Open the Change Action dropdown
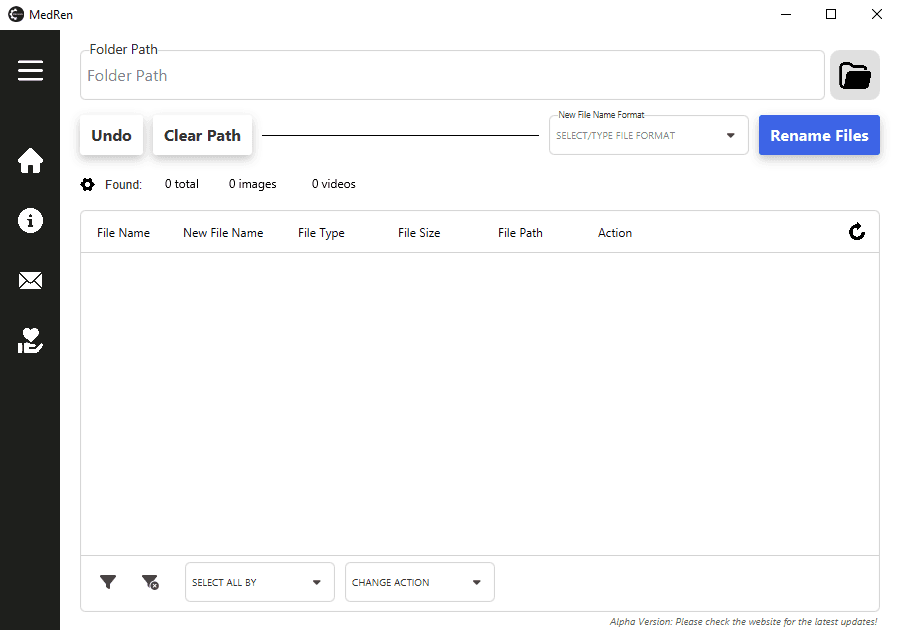 (420, 582)
